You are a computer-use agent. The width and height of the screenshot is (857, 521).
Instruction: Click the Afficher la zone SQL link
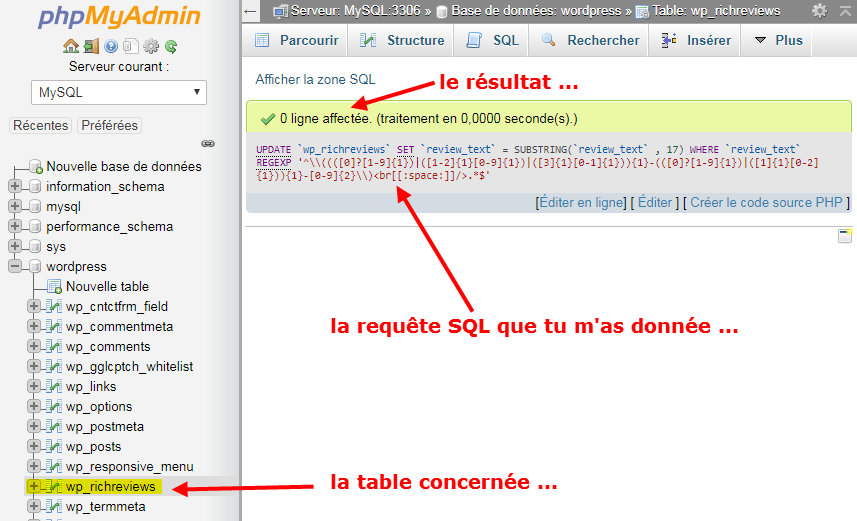315,79
